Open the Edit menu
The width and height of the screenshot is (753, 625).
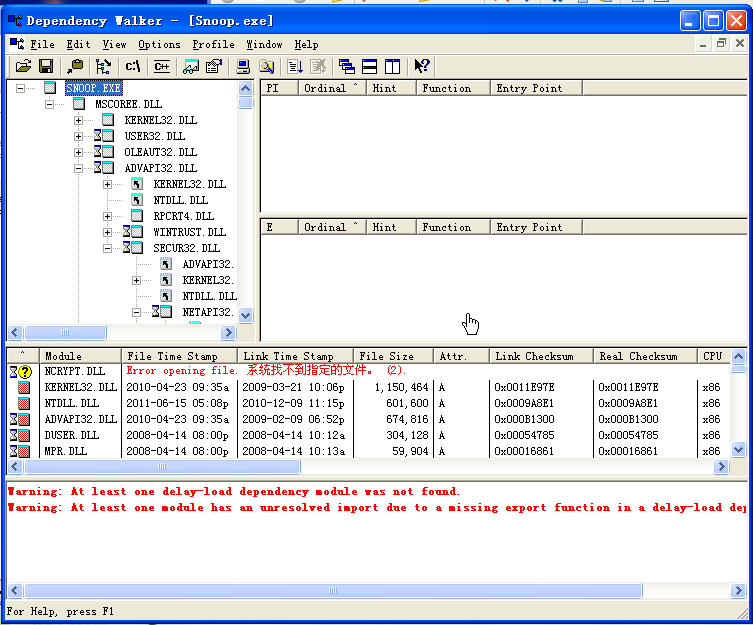tap(78, 44)
